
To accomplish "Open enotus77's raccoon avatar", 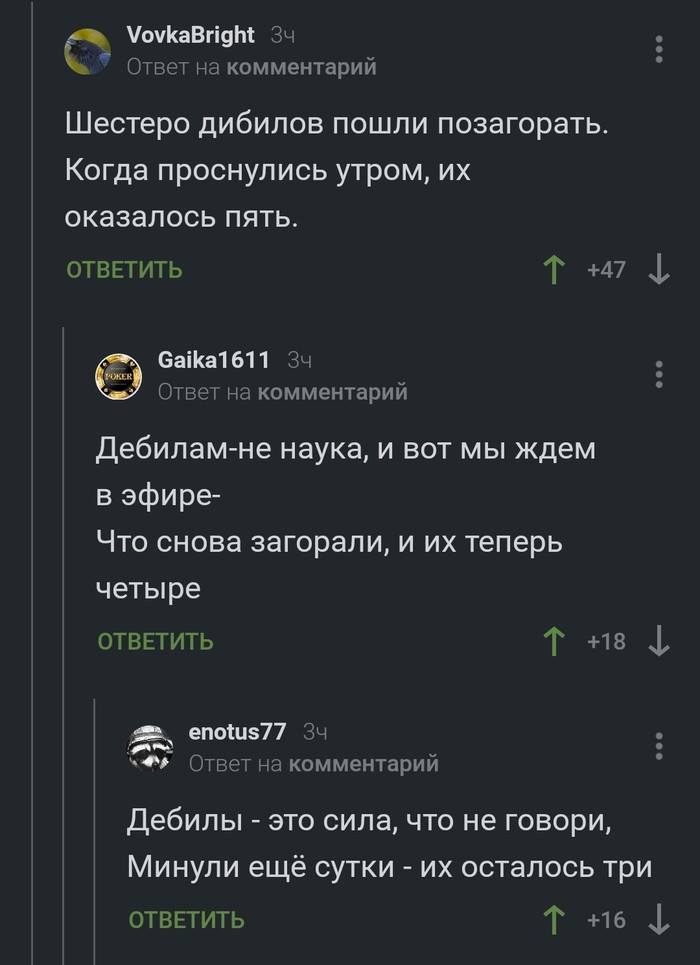I will click(x=150, y=748).
